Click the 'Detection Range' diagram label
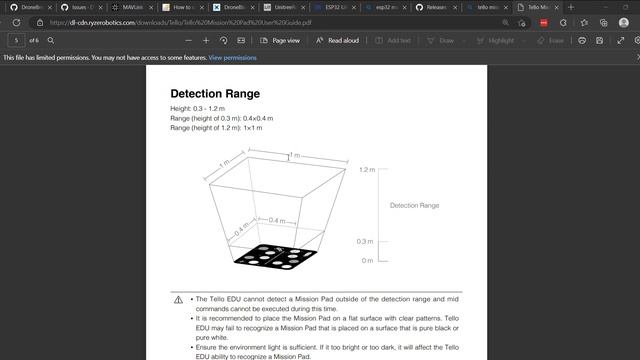Screen dimensions: 640x360 [x=414, y=205]
